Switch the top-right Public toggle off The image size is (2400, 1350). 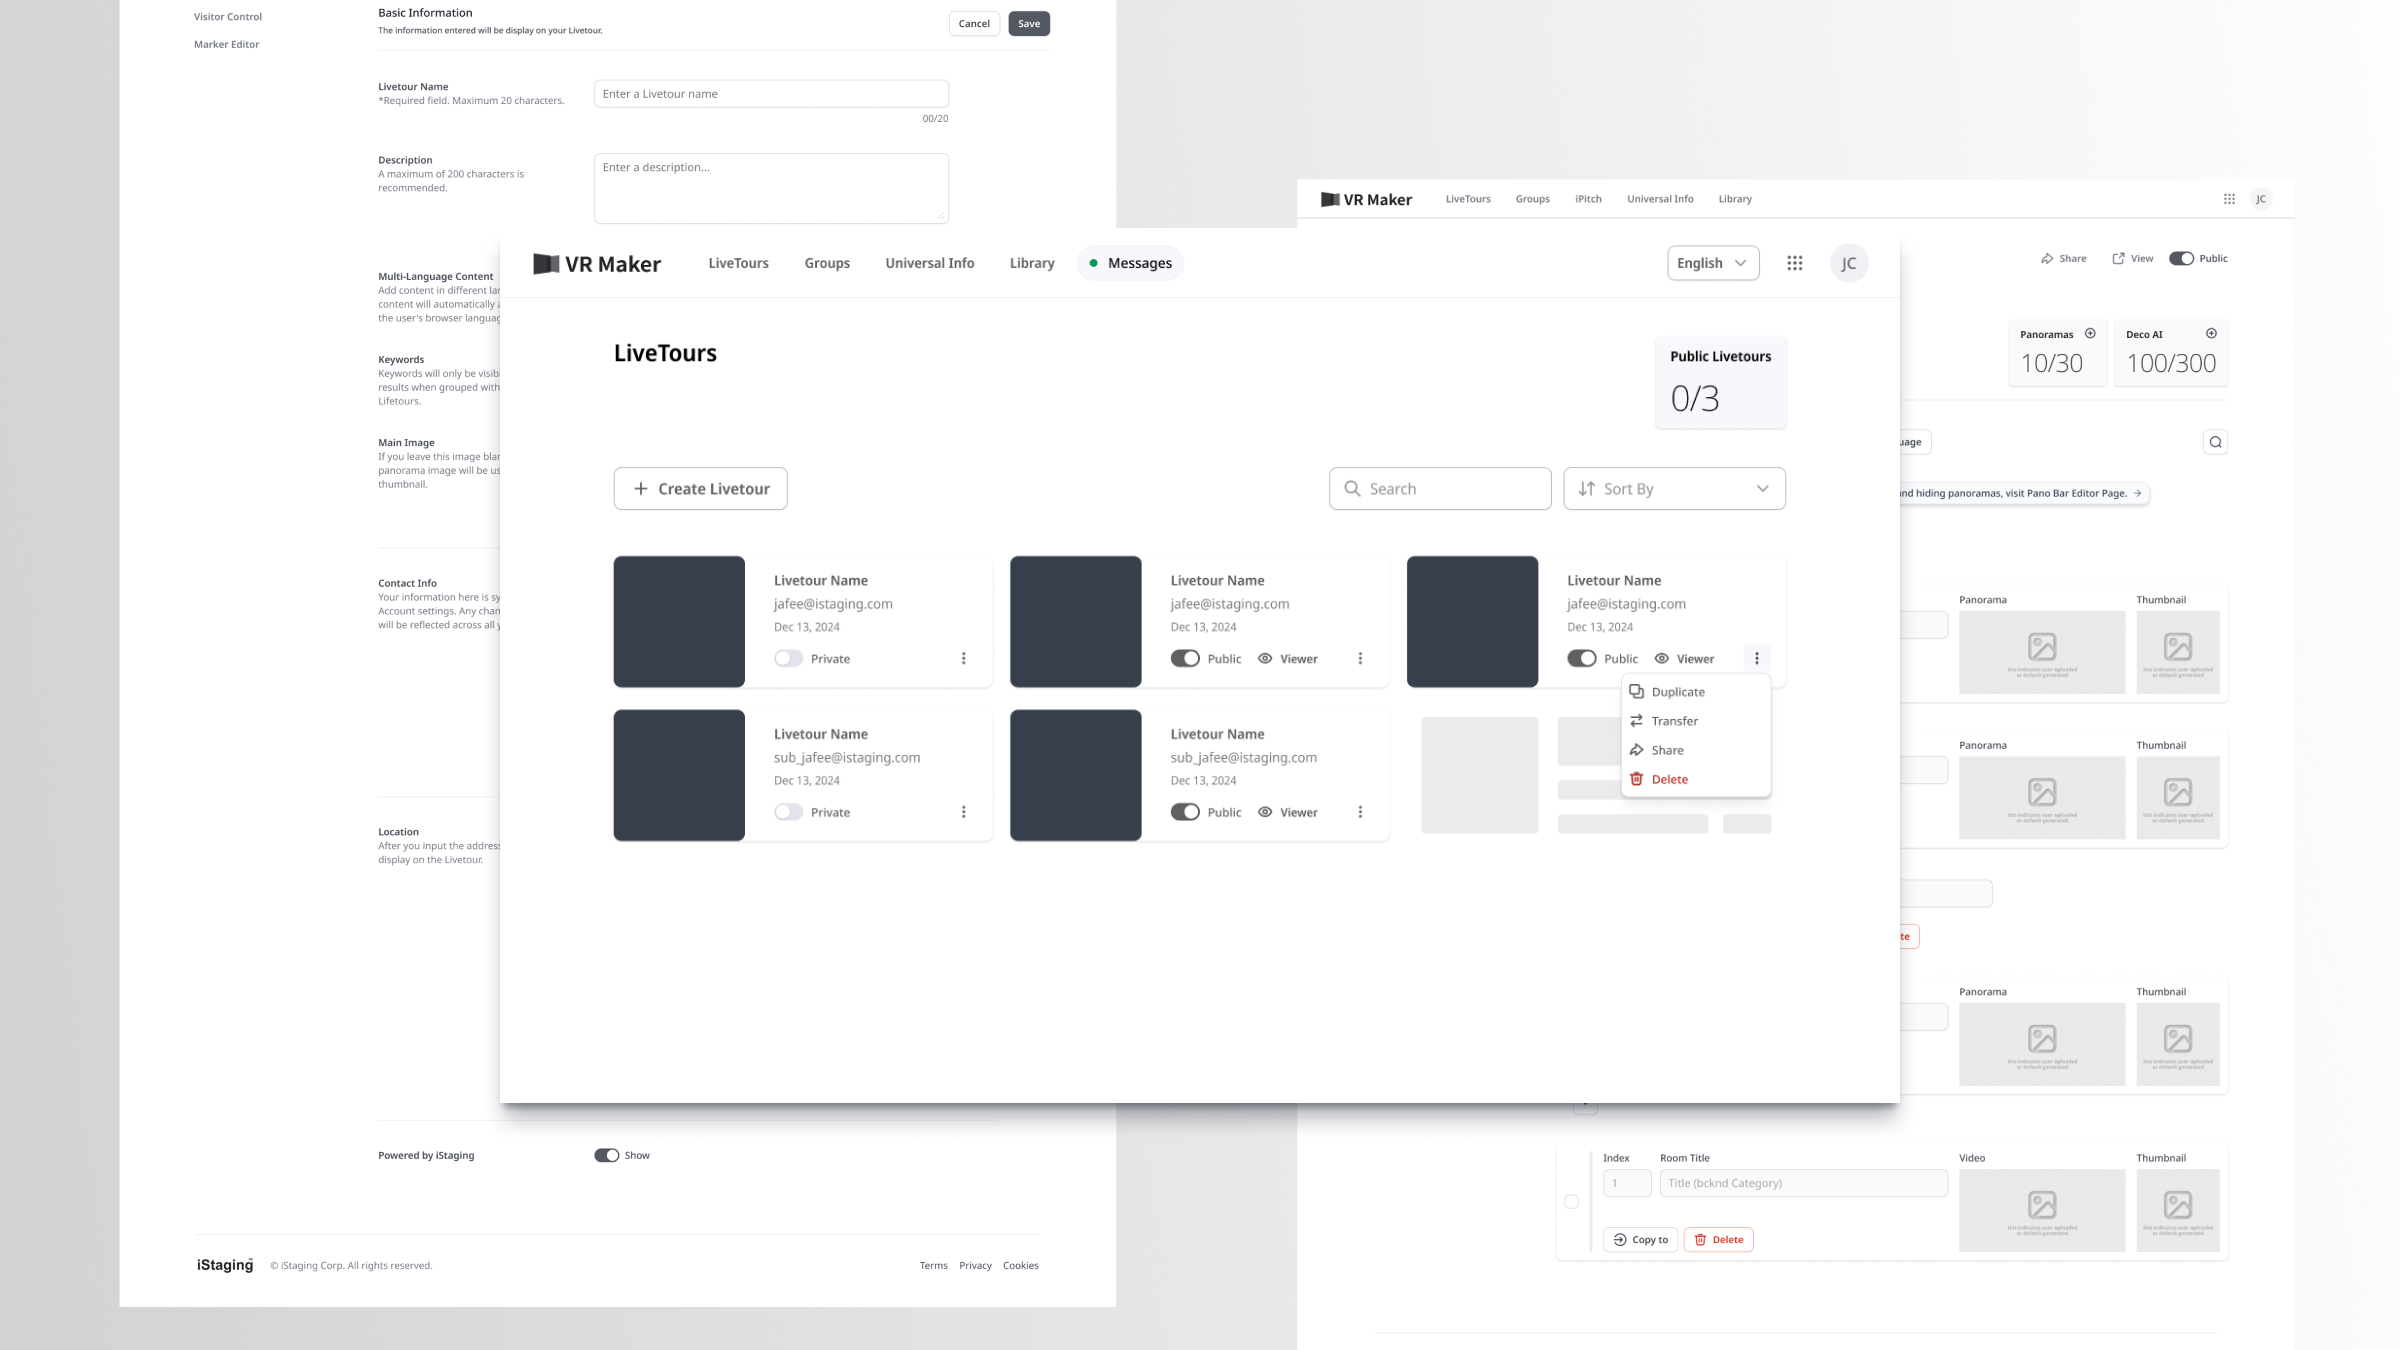(2180, 257)
